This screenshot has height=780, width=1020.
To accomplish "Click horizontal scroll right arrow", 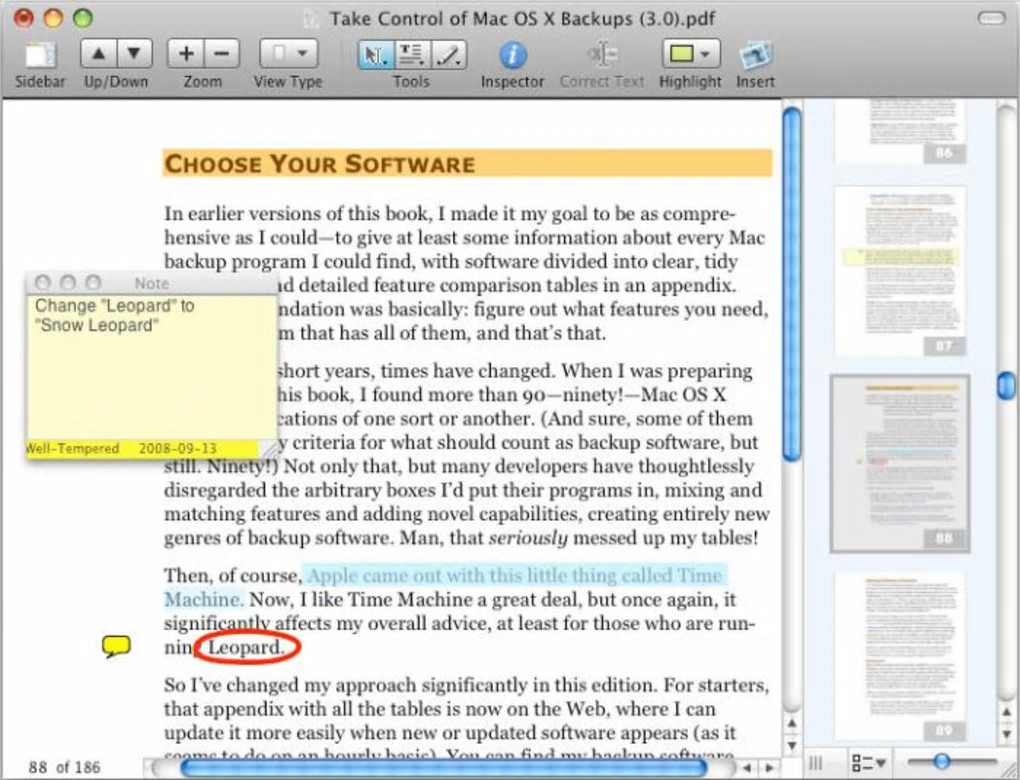I will tap(770, 768).
